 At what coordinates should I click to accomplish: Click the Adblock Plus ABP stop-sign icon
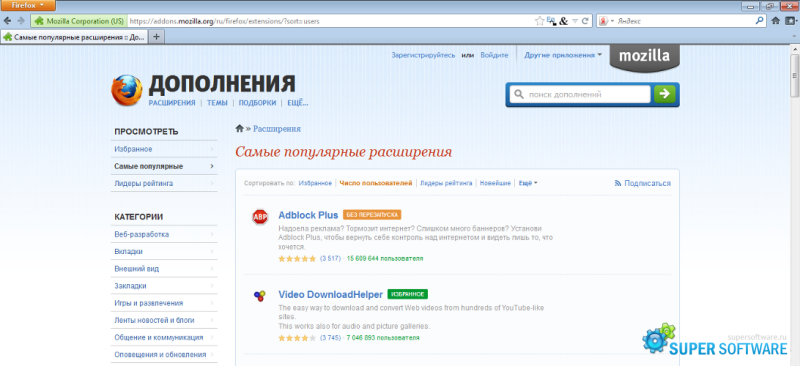coord(260,217)
